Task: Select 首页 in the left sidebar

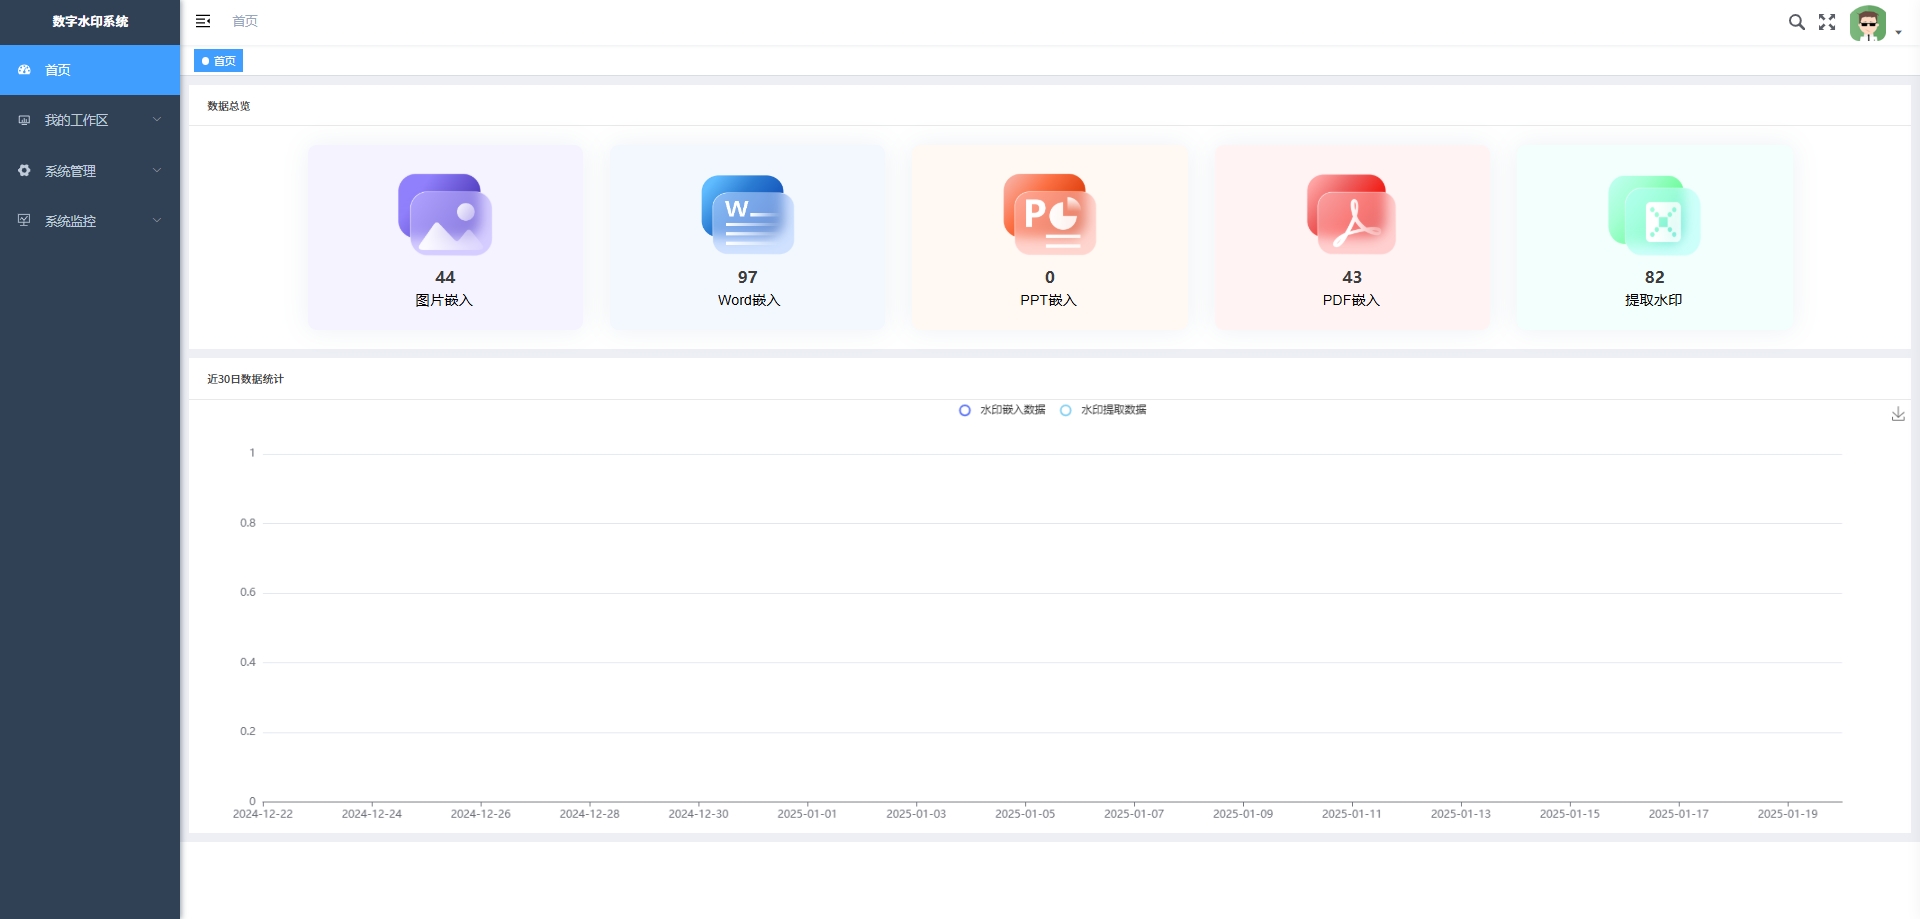Action: point(90,70)
